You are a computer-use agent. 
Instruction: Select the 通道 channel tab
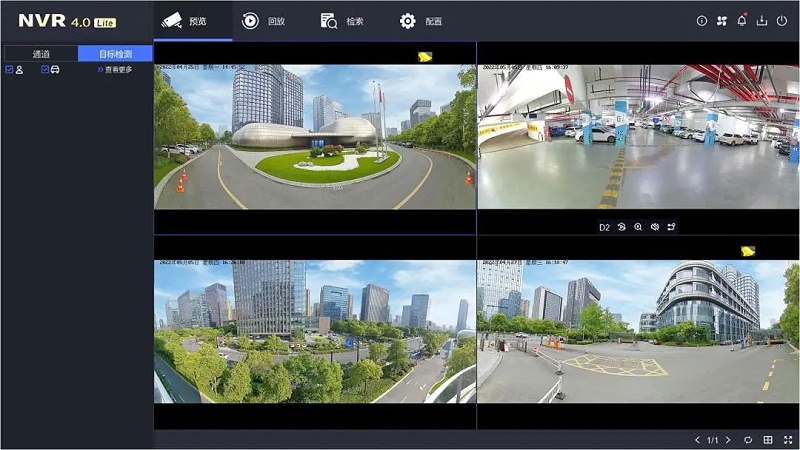[x=40, y=54]
